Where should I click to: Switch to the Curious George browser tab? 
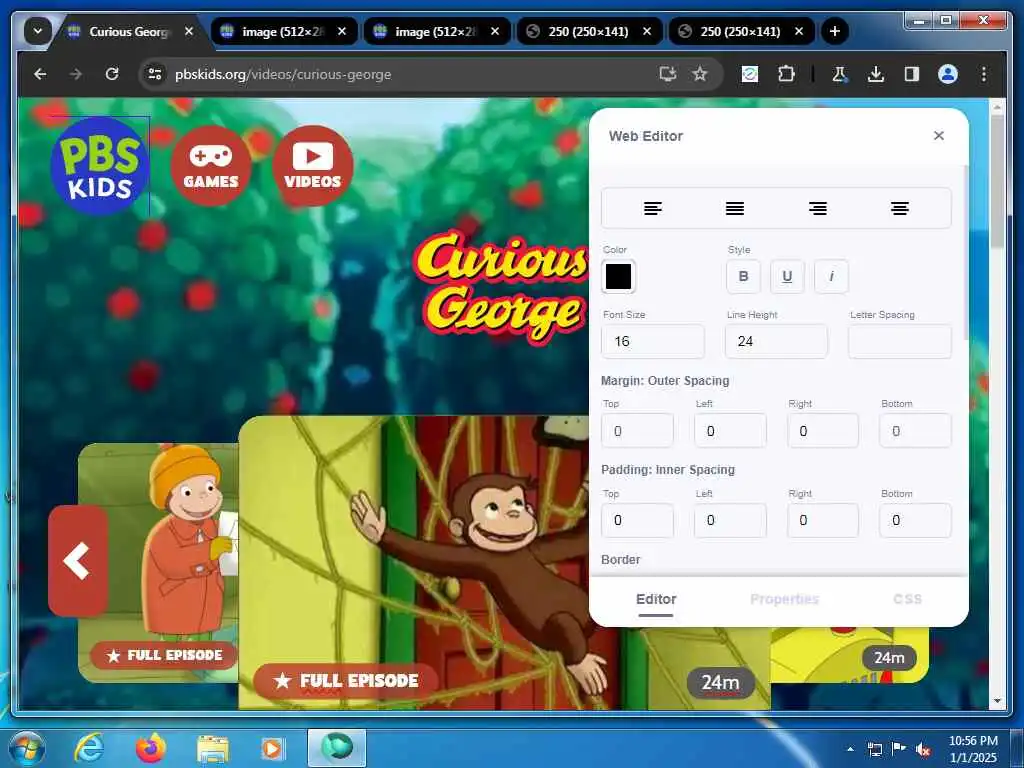129,31
